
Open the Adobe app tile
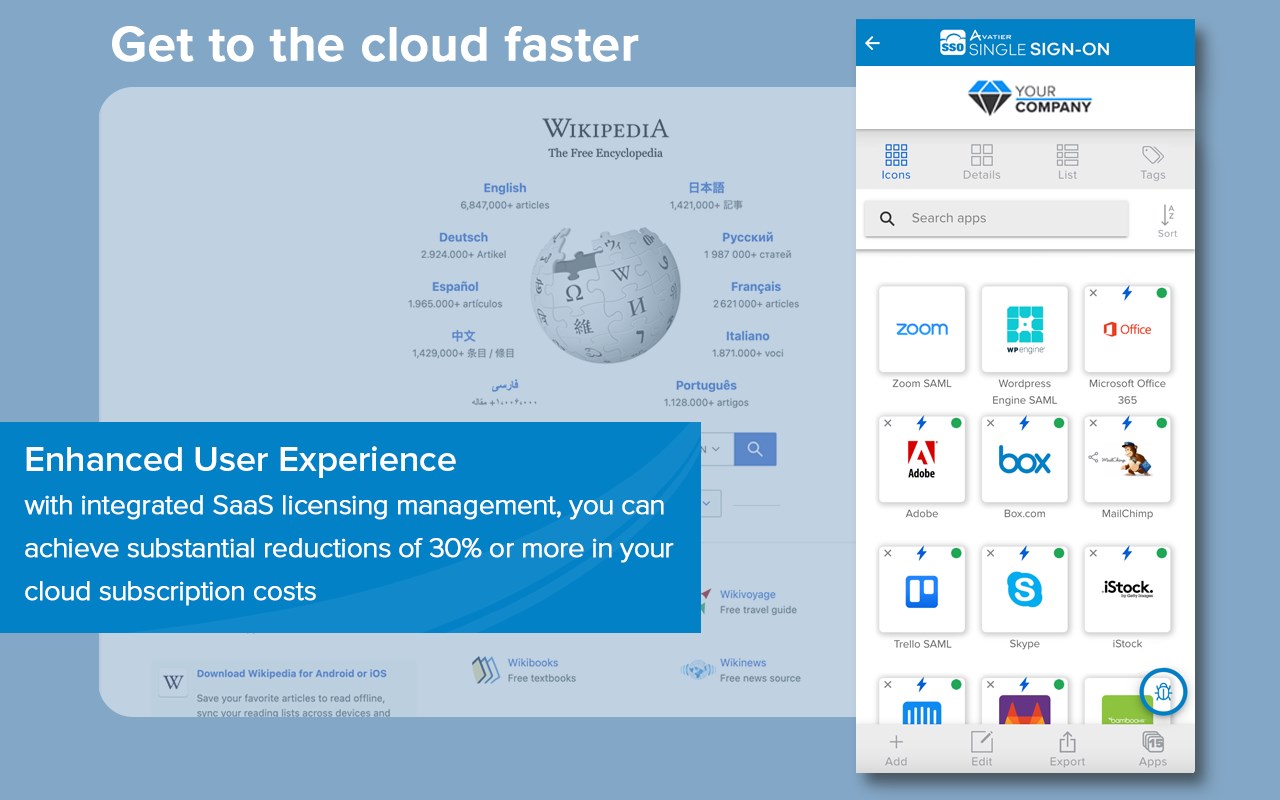(x=922, y=459)
